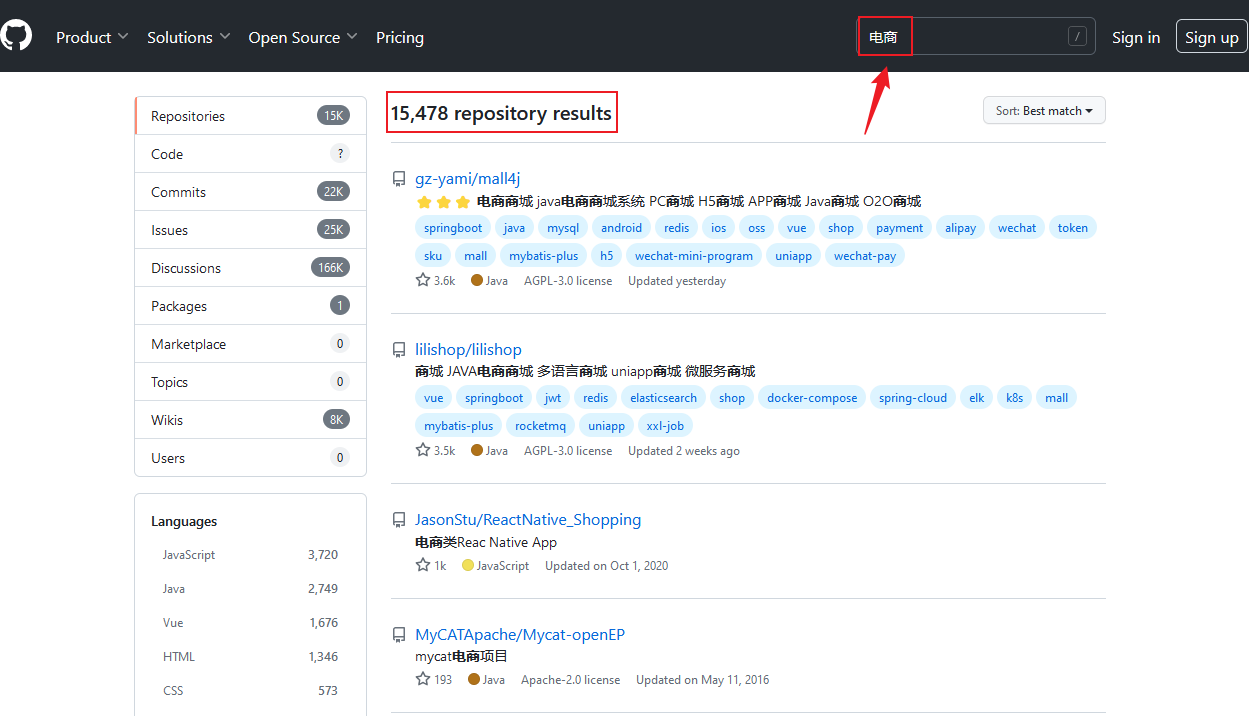Click the k8s topic tag

[x=1014, y=398]
